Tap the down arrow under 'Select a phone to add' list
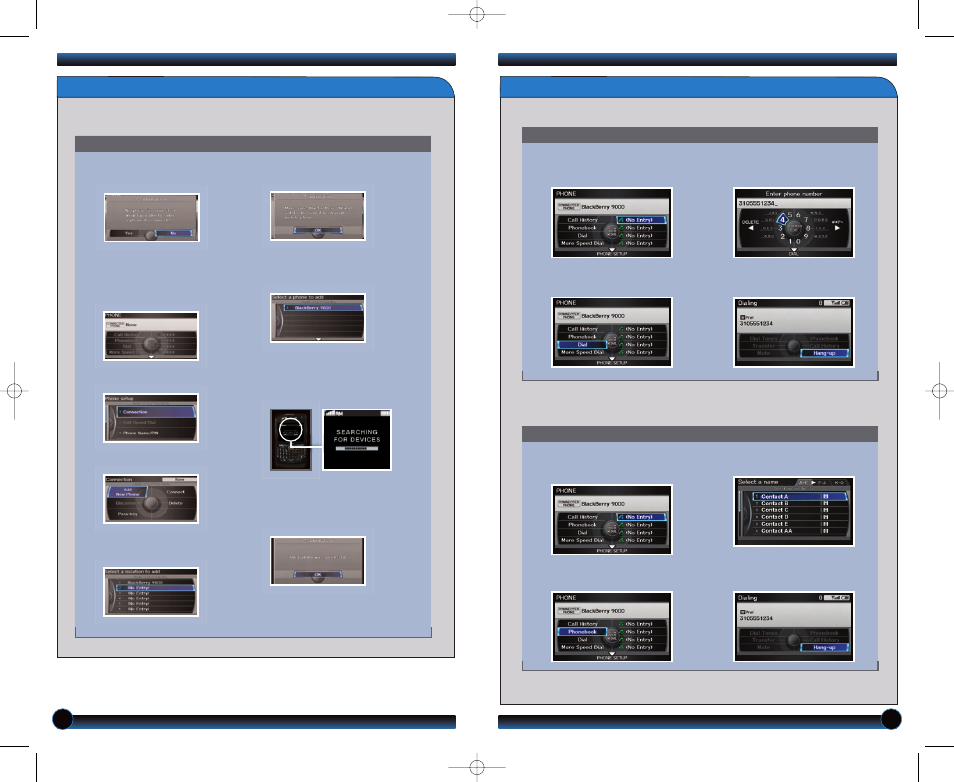Screen dimensions: 954x782 (x=318, y=339)
